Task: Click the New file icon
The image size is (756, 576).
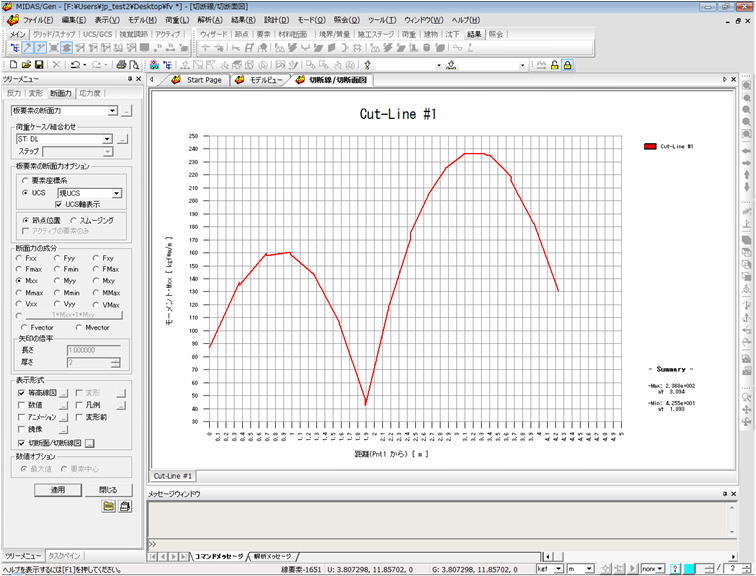Action: click(x=14, y=65)
